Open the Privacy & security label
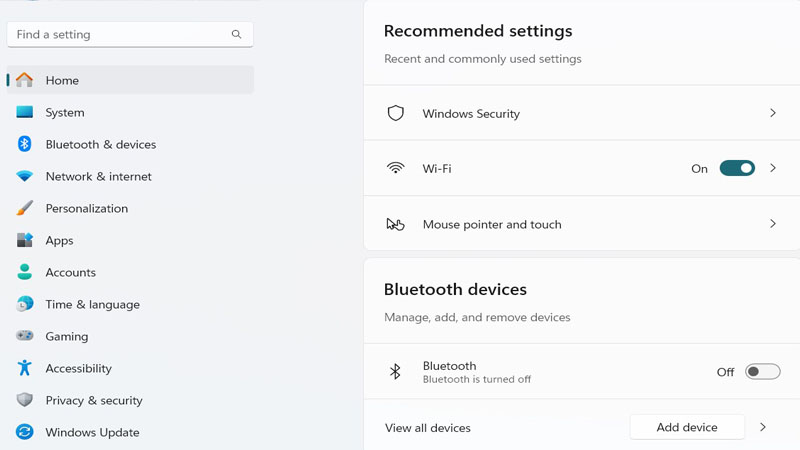This screenshot has height=450, width=800. (x=94, y=401)
